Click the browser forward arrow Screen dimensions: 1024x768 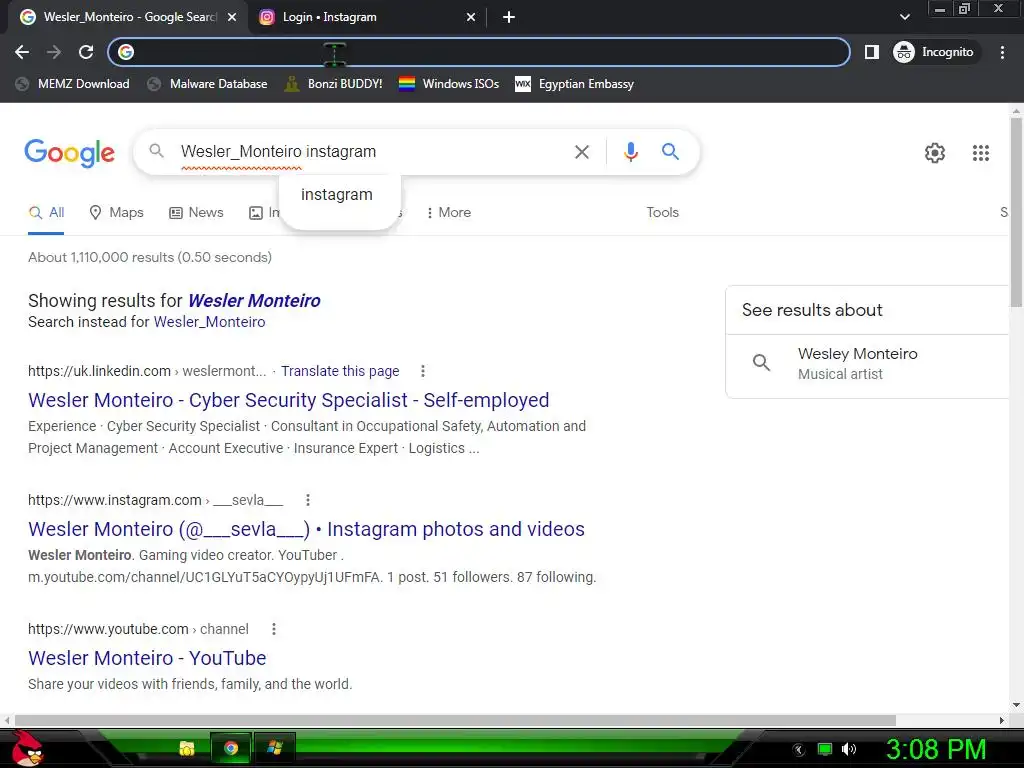point(54,52)
